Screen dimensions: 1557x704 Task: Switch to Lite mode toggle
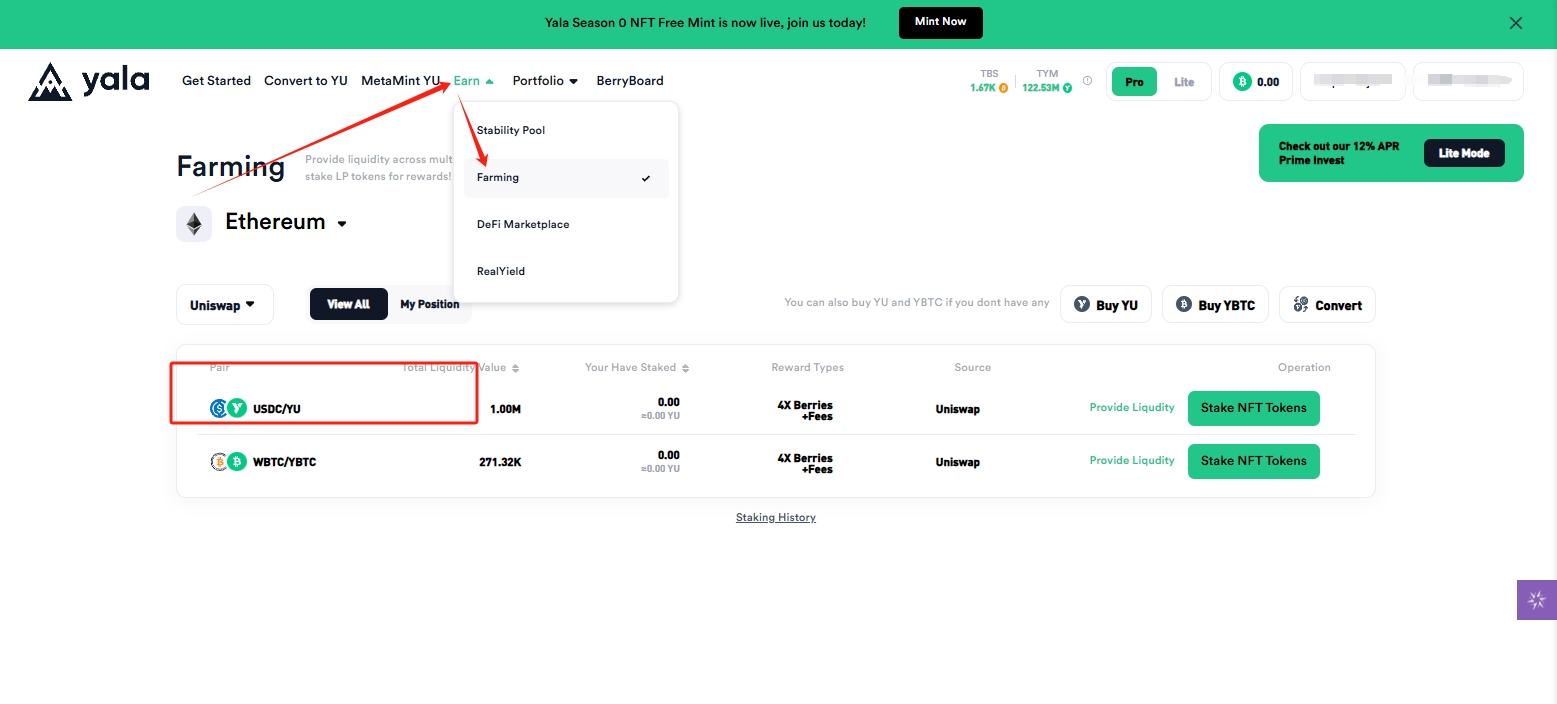(x=1184, y=82)
